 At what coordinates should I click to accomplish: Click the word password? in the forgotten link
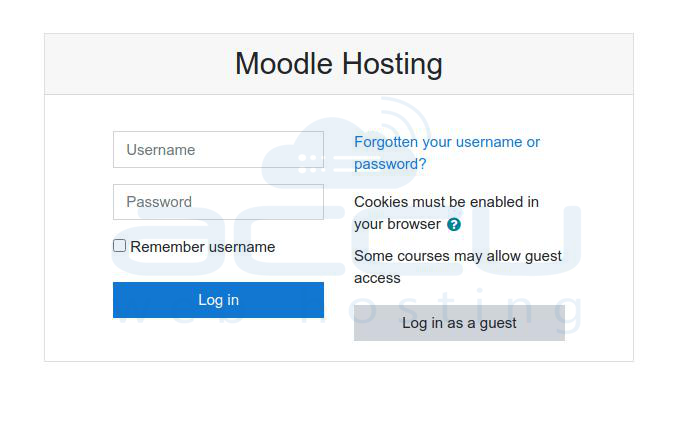(390, 164)
